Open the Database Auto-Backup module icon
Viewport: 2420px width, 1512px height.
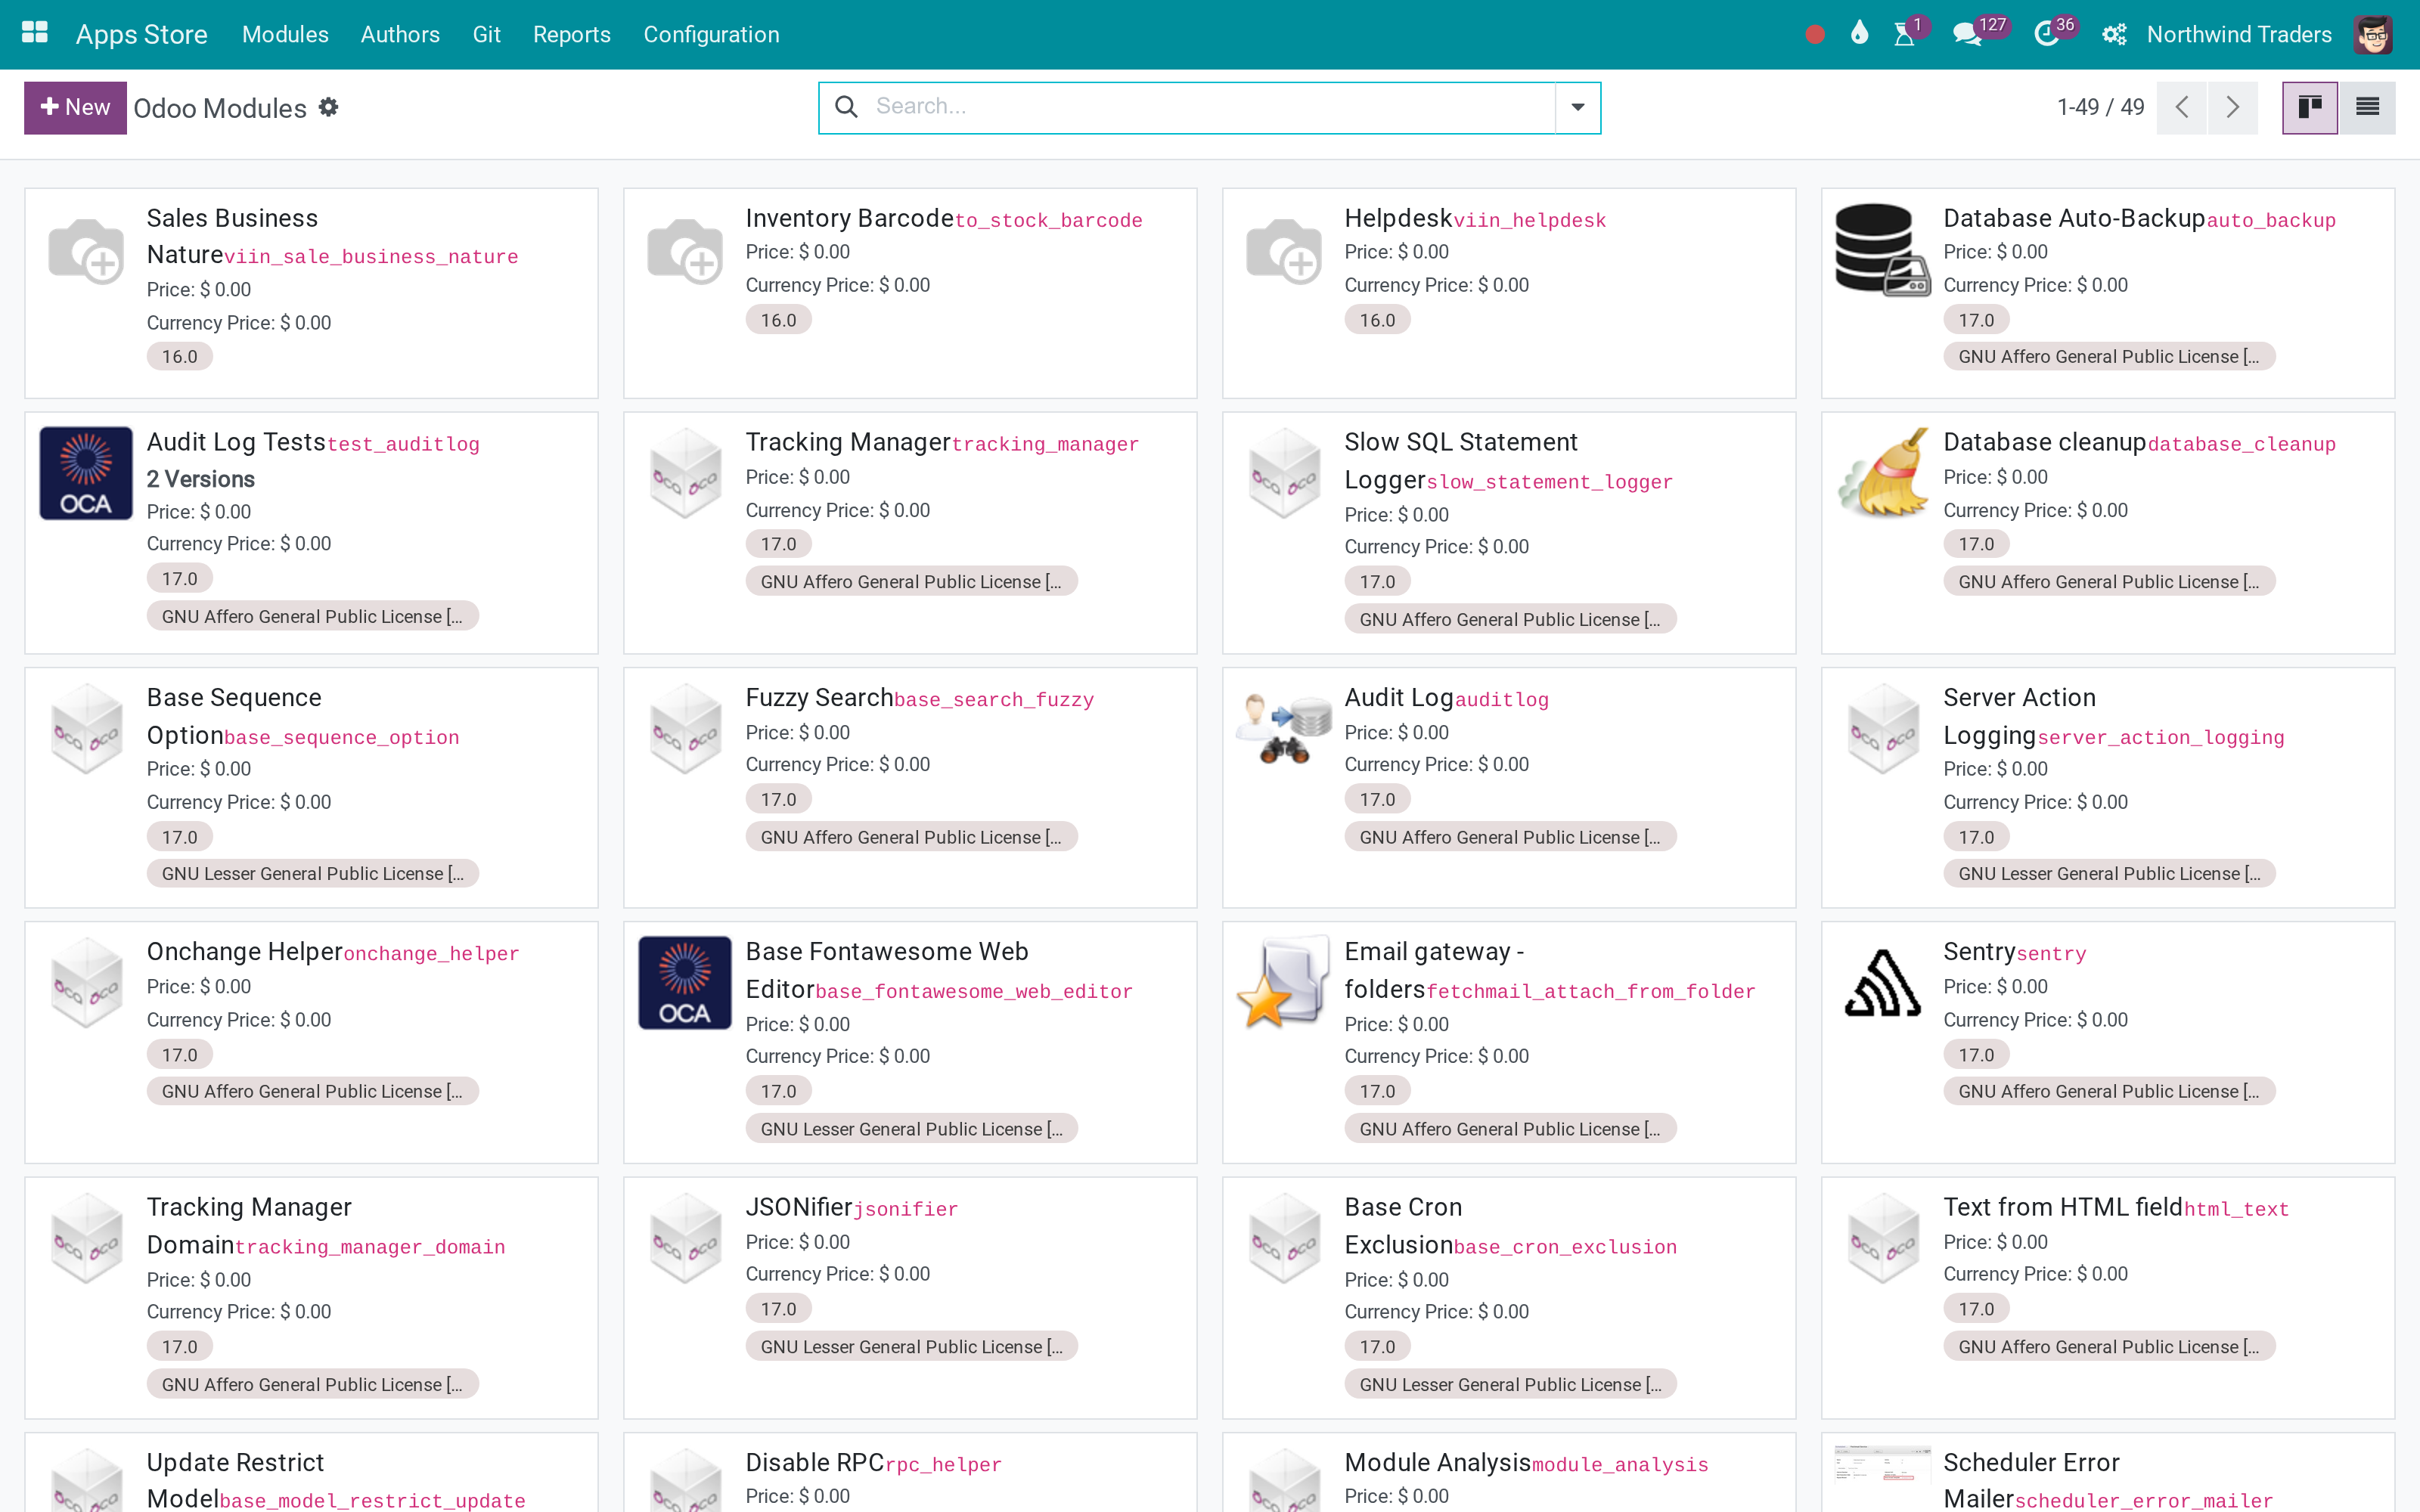pyautogui.click(x=1883, y=249)
